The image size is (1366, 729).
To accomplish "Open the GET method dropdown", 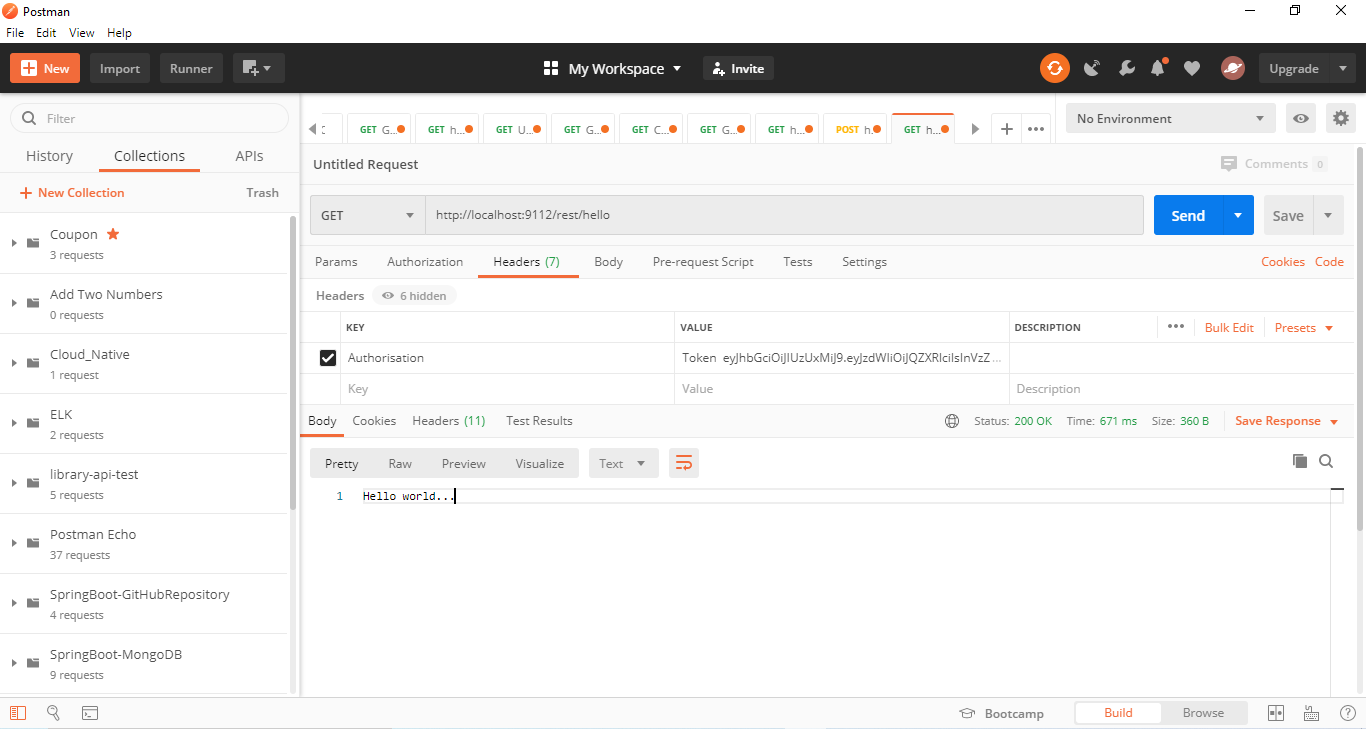I will point(367,215).
